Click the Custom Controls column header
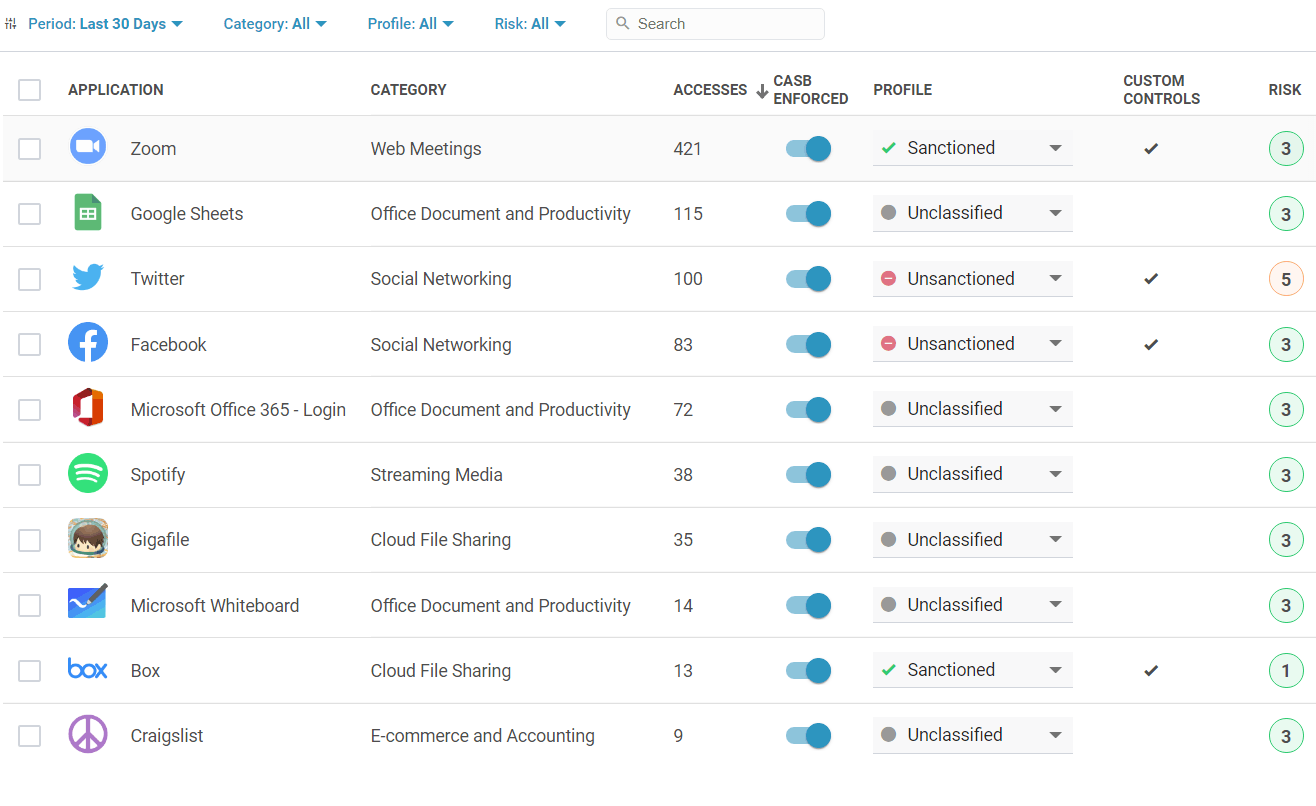Viewport: 1316px width, 806px height. (1161, 90)
